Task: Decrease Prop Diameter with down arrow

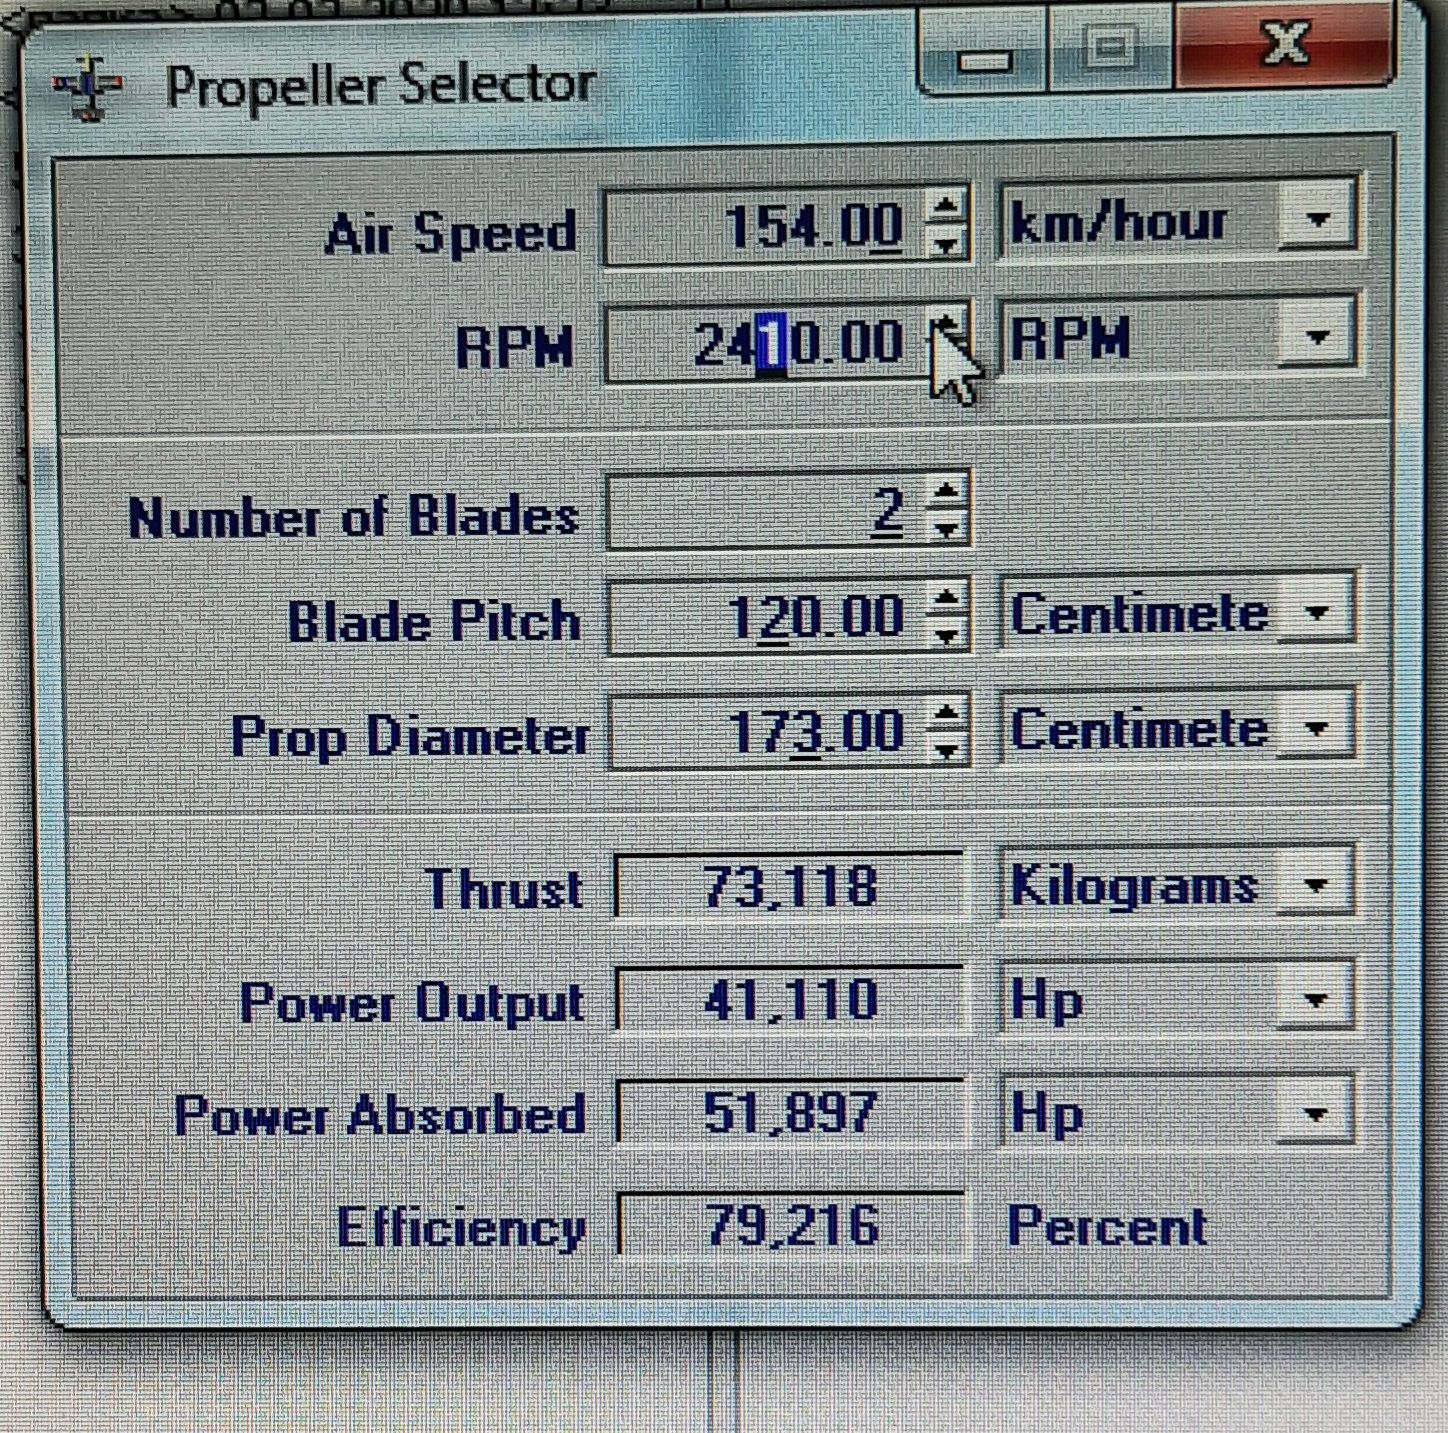Action: click(947, 750)
